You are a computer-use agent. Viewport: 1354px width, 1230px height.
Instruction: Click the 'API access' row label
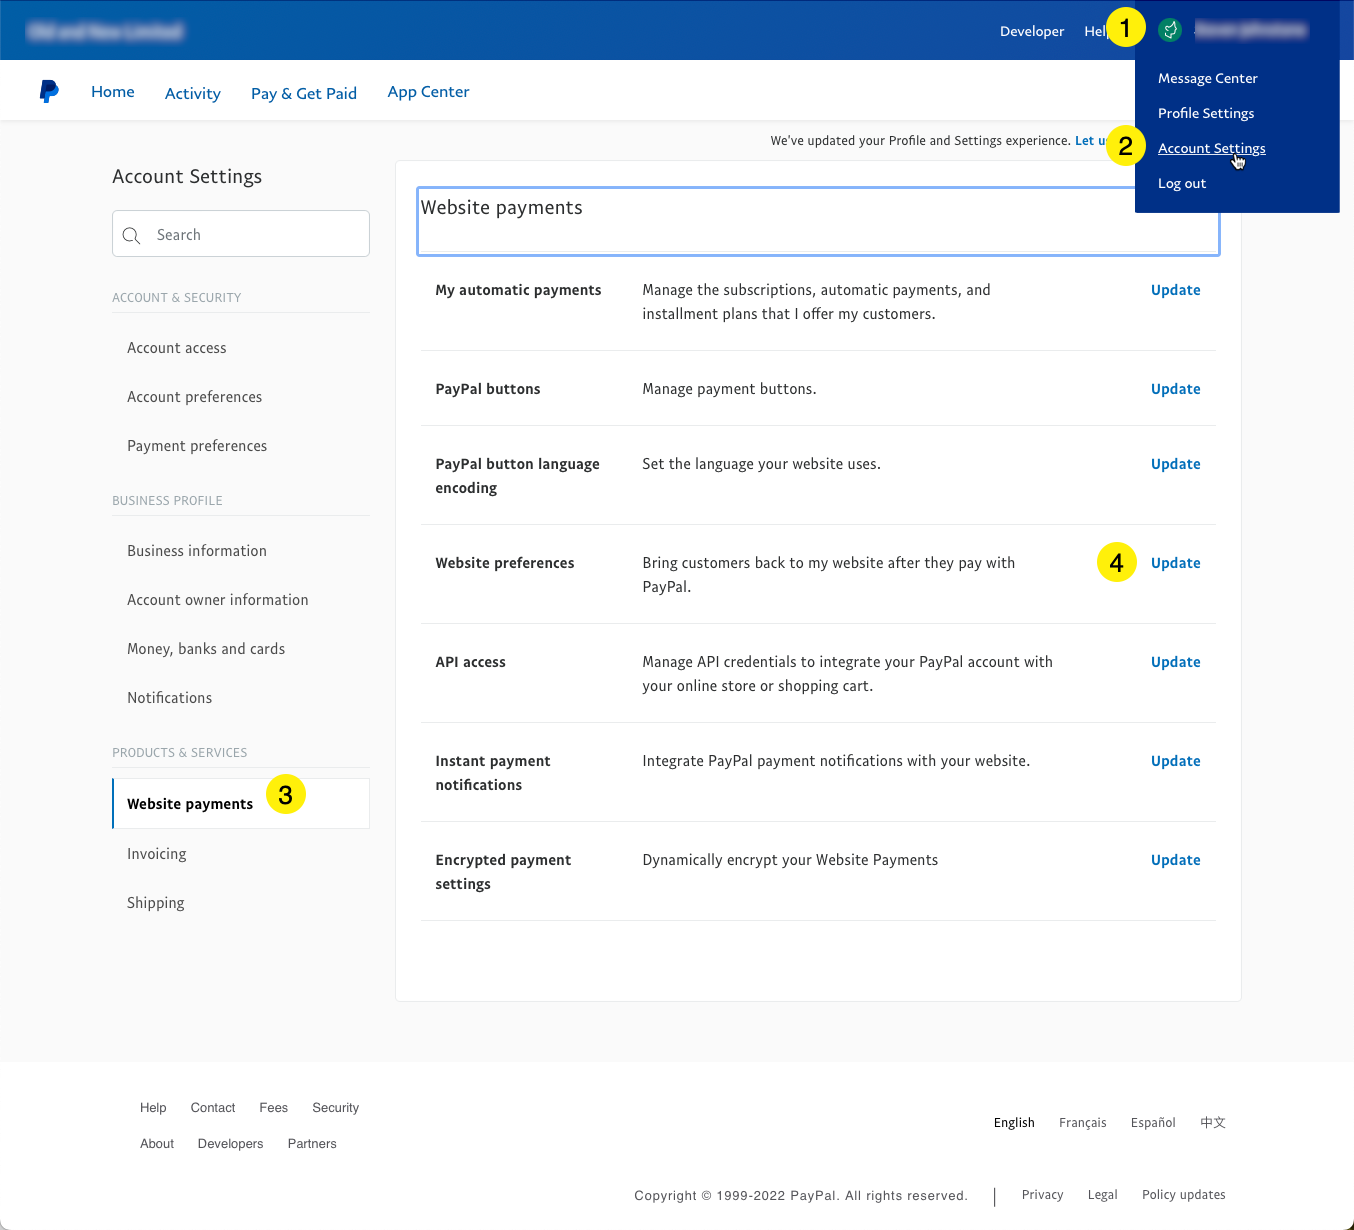pyautogui.click(x=471, y=662)
